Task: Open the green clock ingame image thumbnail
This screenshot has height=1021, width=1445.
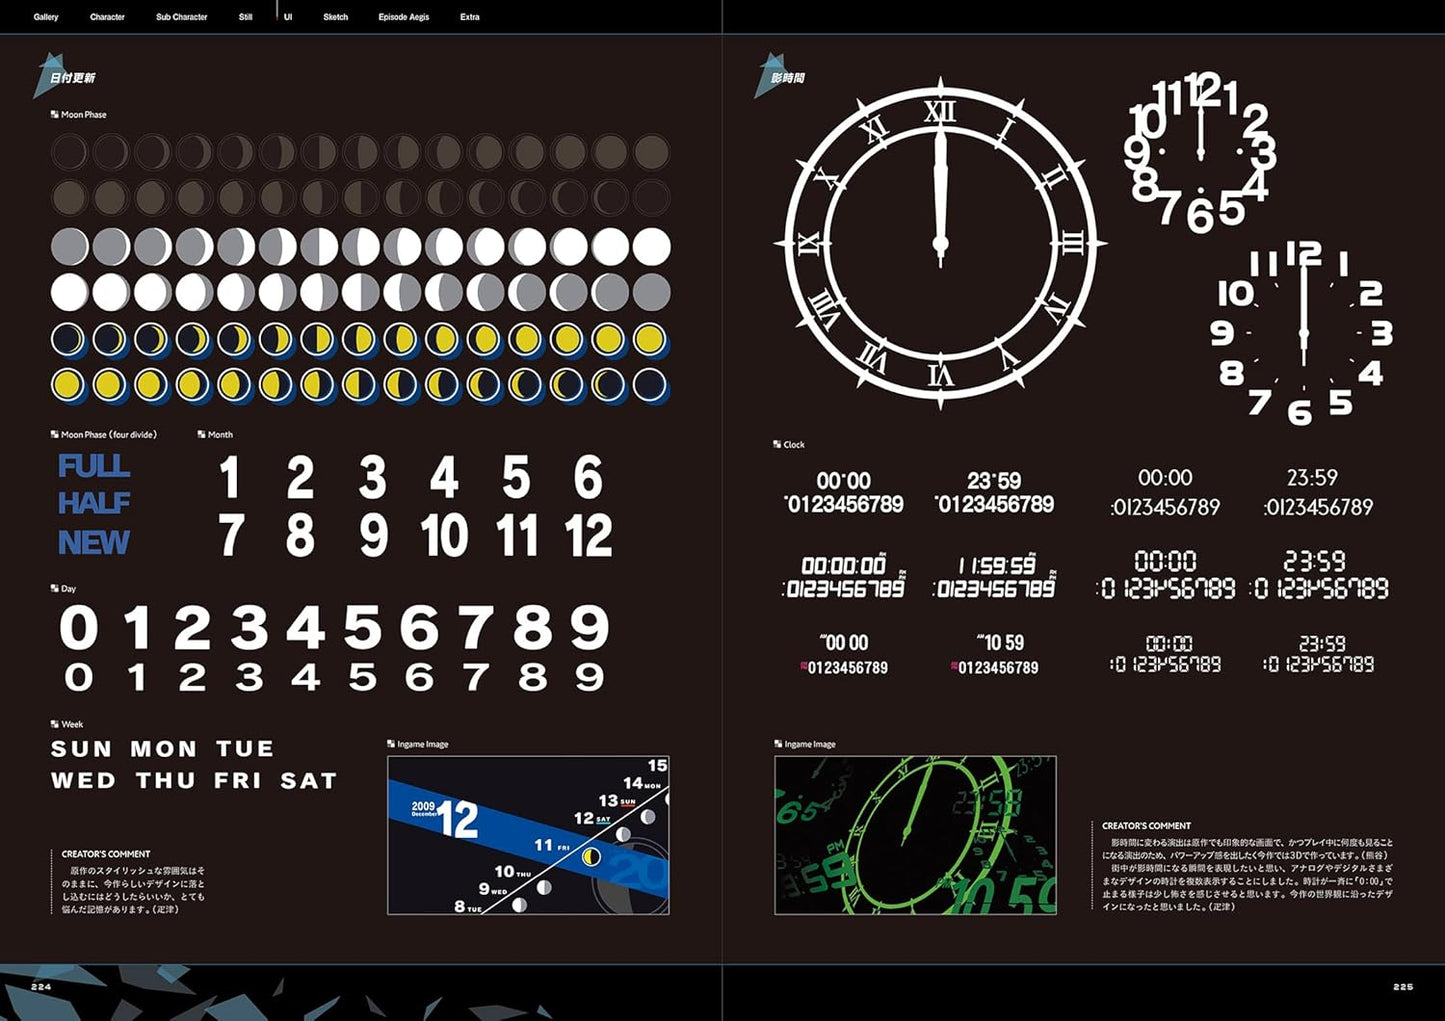Action: [x=915, y=835]
